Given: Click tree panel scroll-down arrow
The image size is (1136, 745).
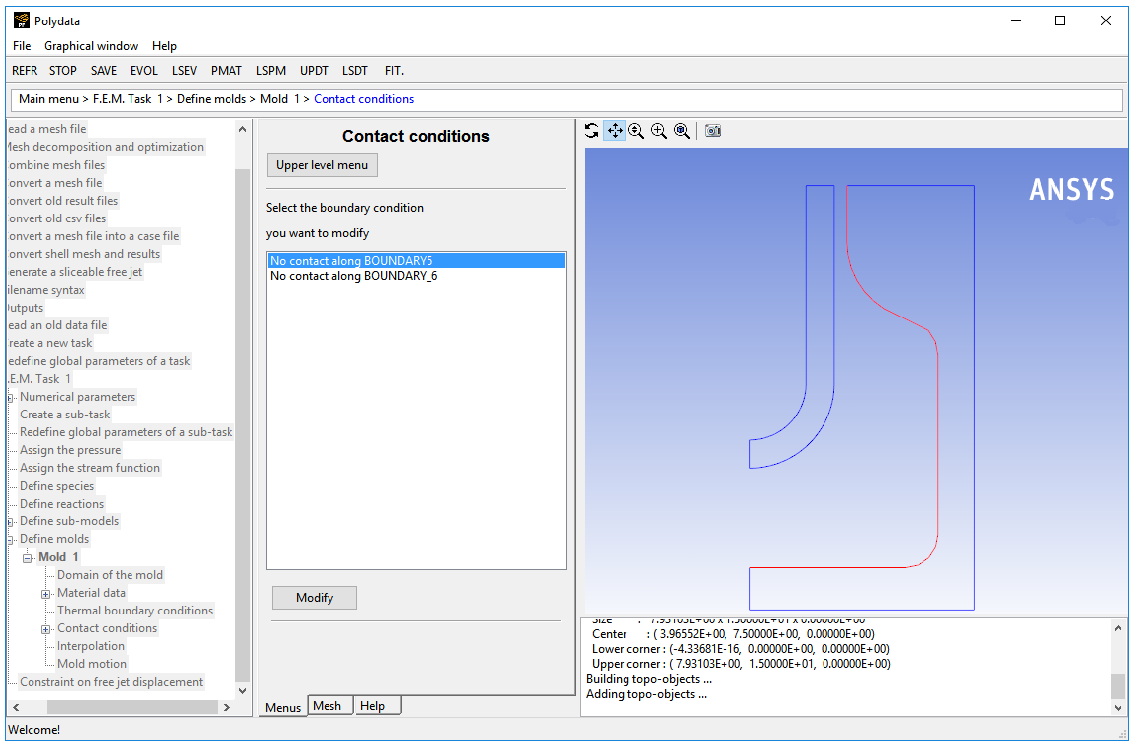Looking at the screenshot, I should click(x=243, y=691).
